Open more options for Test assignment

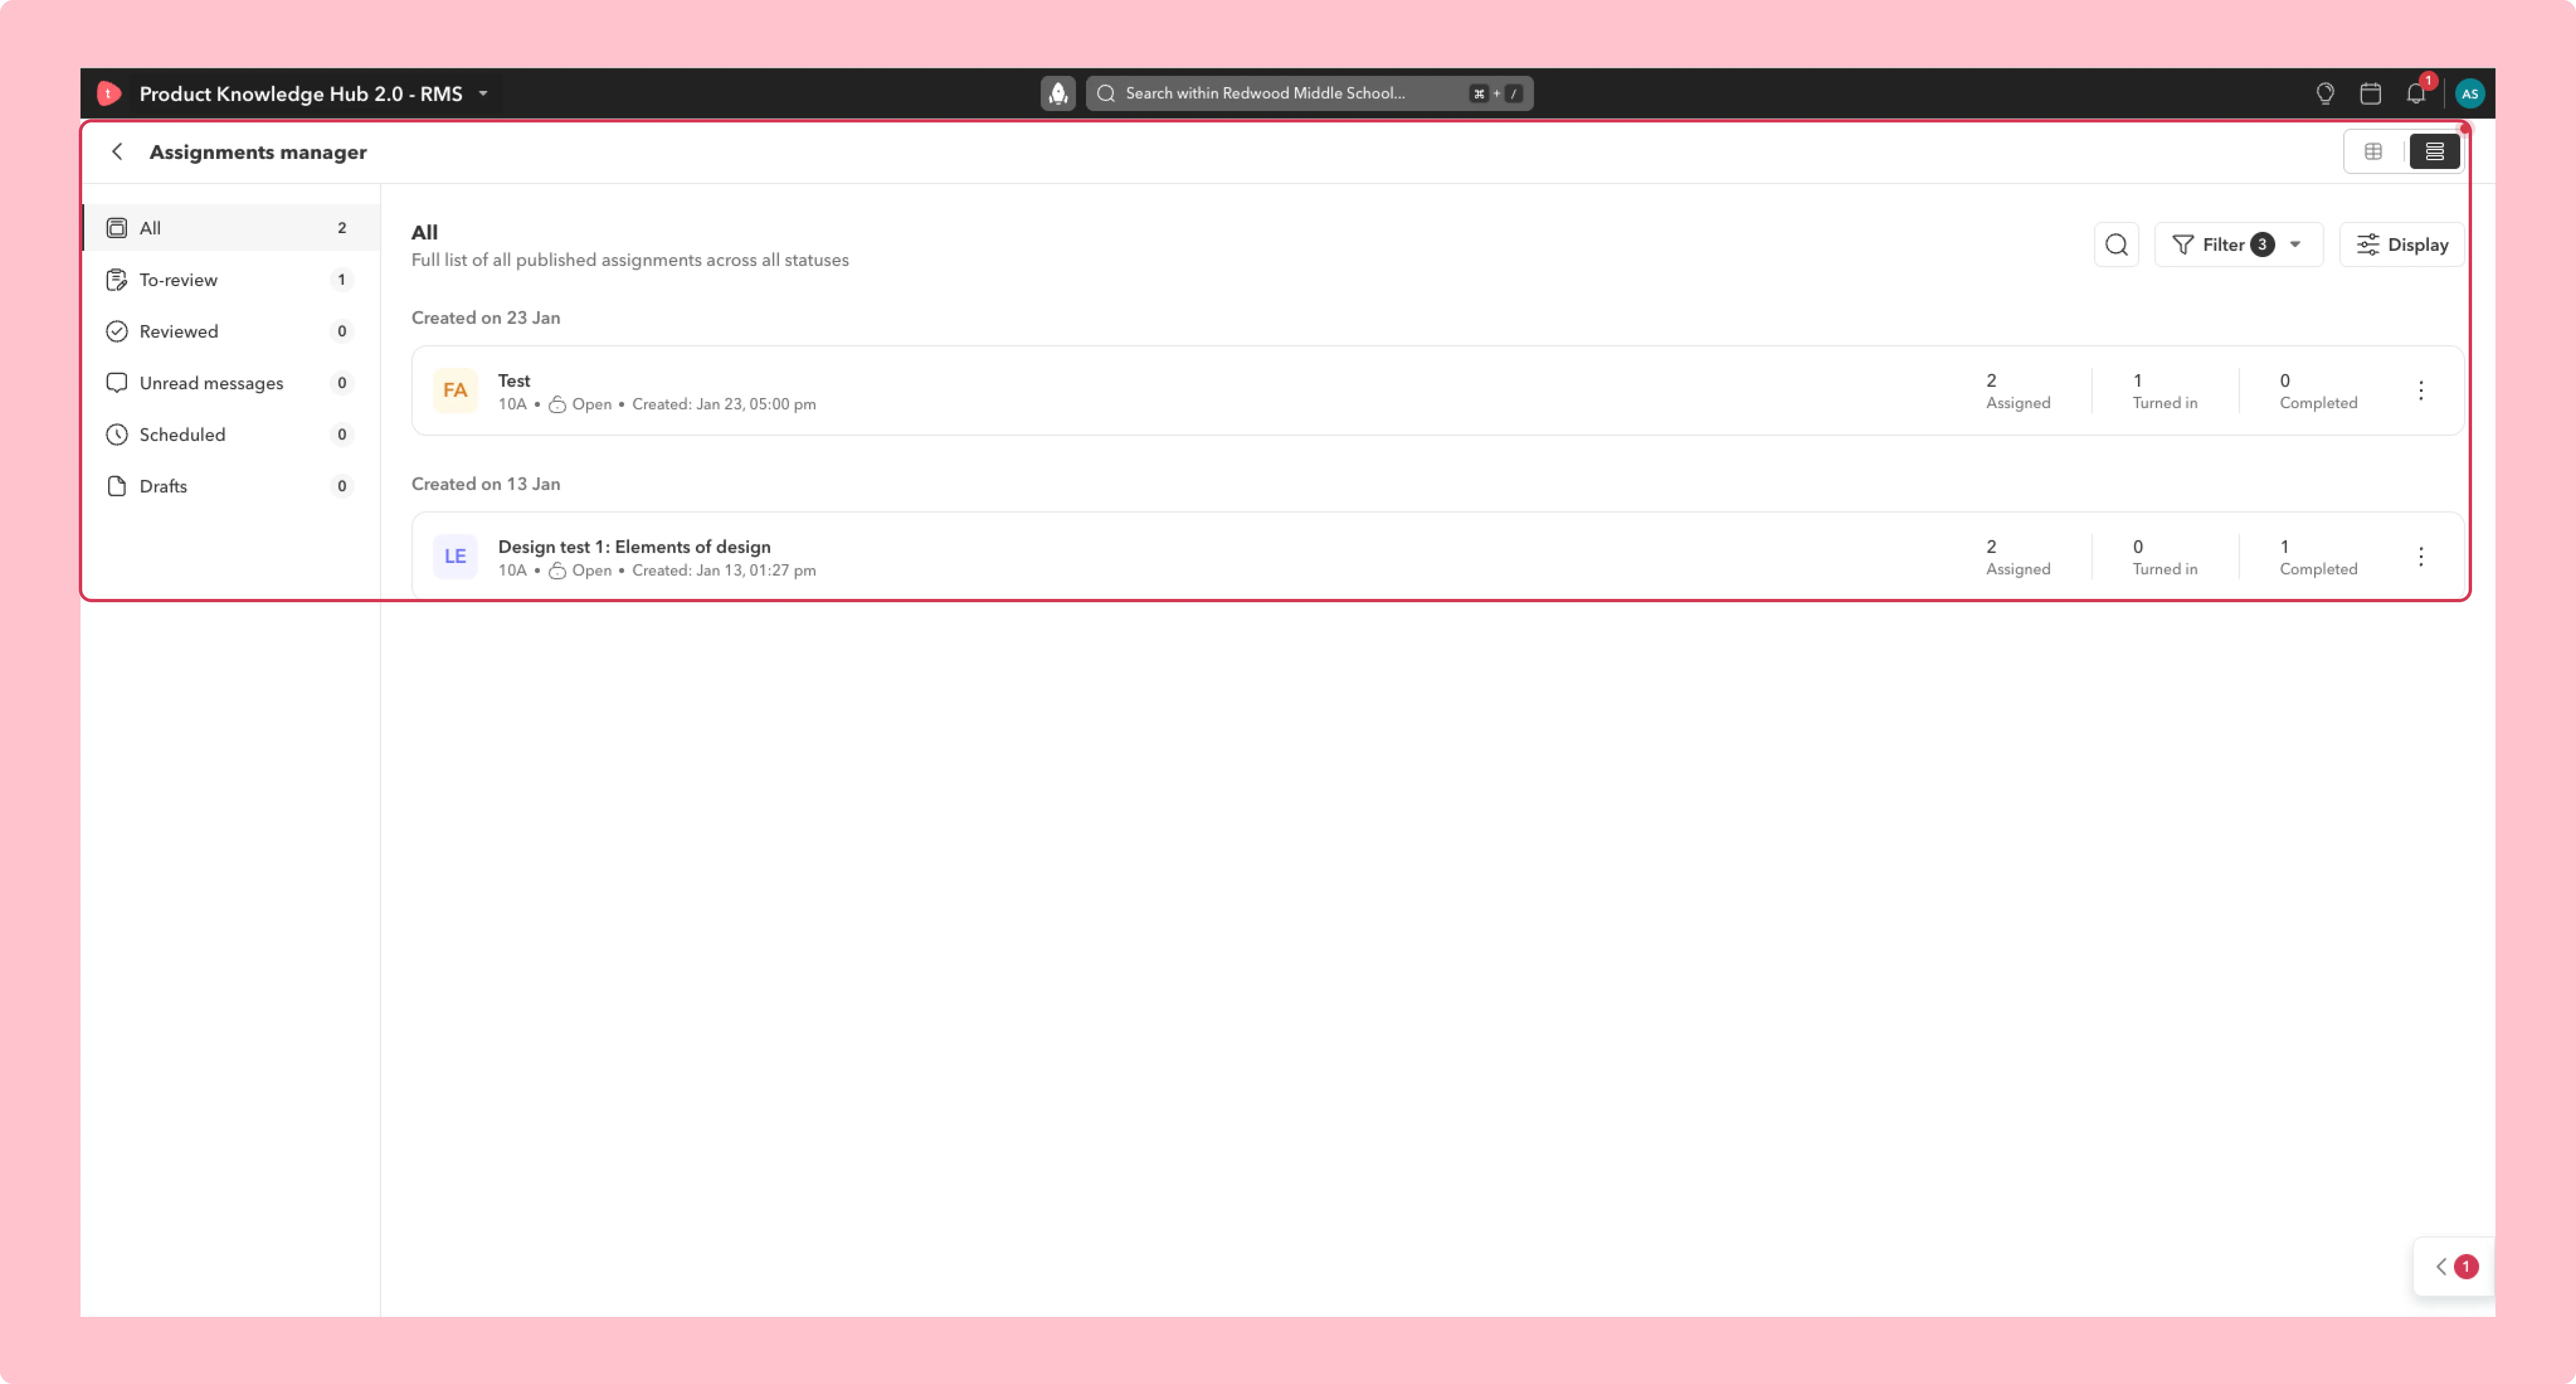(2421, 390)
